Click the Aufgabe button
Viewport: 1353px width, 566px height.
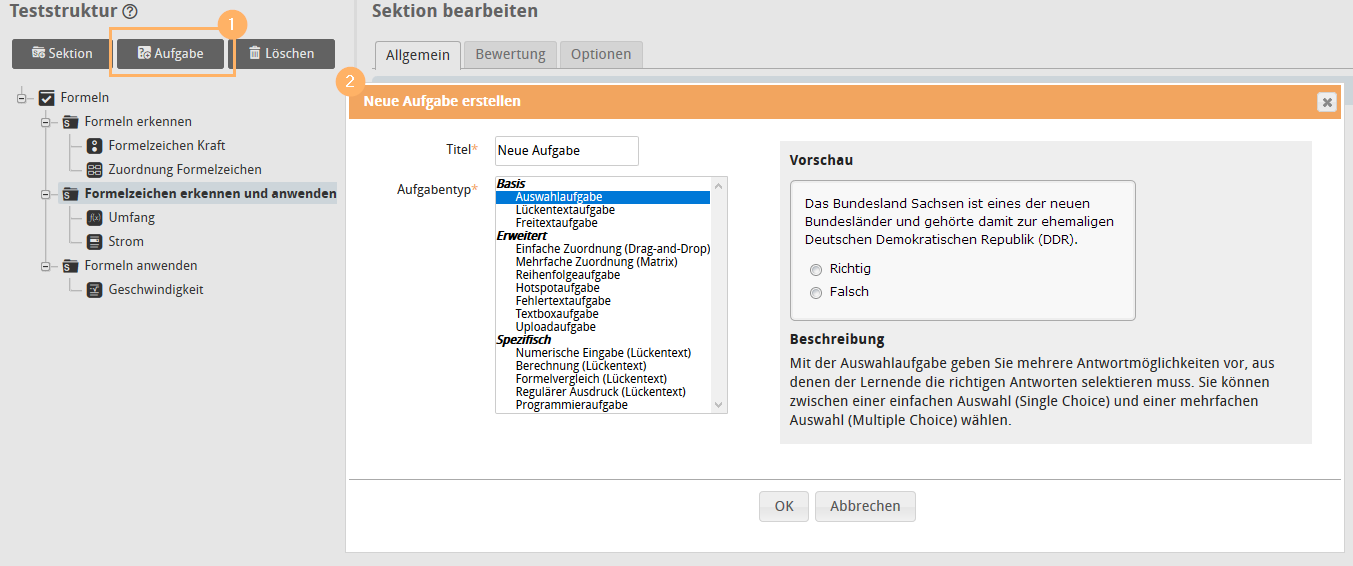[171, 54]
